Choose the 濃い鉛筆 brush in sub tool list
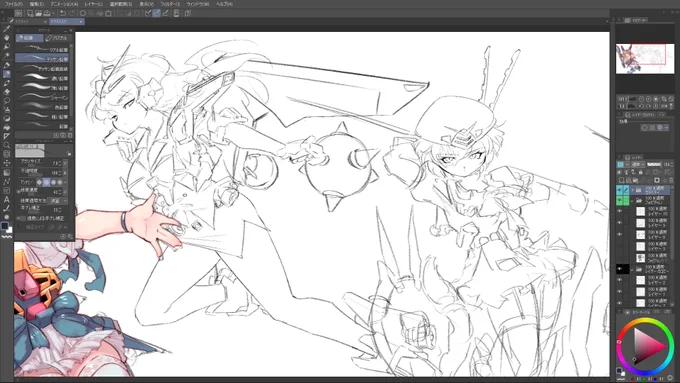Screen dimensions: 680x383 (x=42, y=78)
